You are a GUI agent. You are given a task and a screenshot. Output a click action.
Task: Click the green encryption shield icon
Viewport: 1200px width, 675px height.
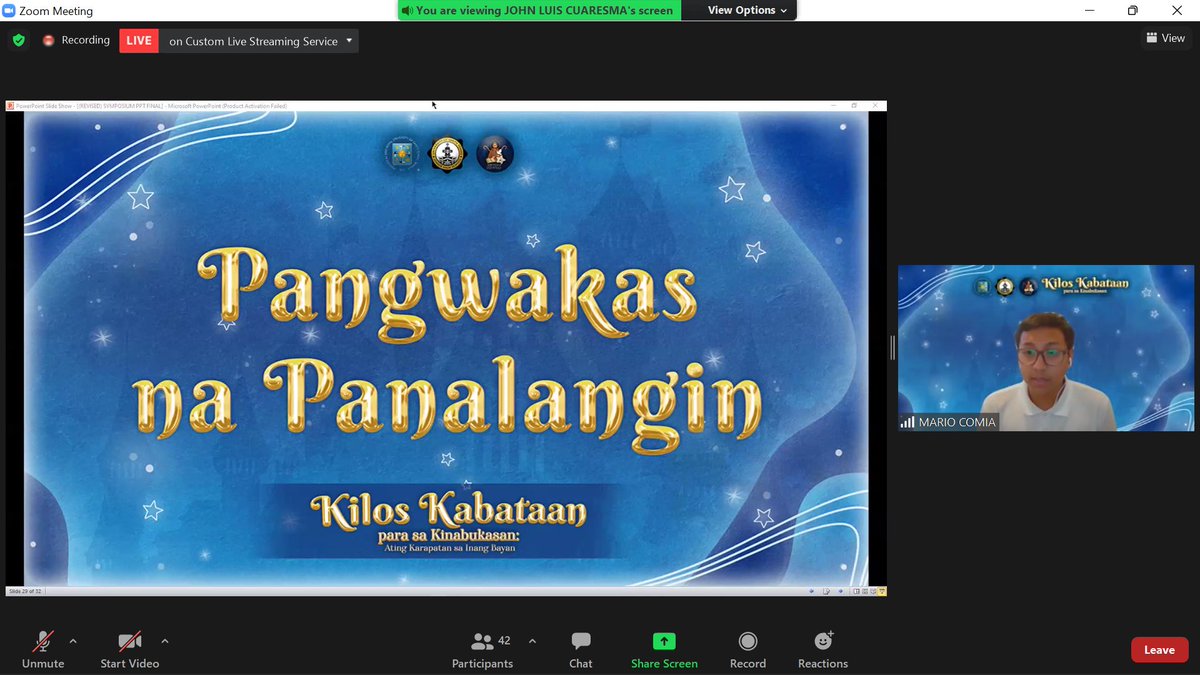coord(18,41)
